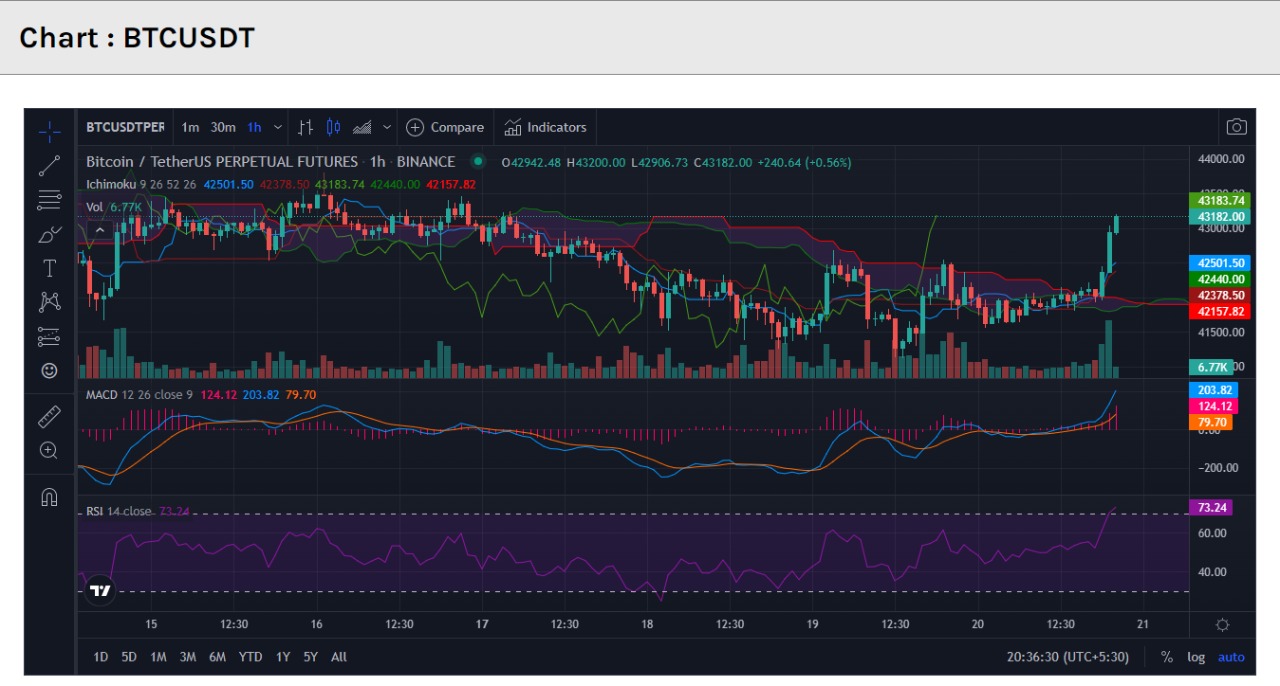
Task: Set date range to 6M
Action: click(x=217, y=657)
